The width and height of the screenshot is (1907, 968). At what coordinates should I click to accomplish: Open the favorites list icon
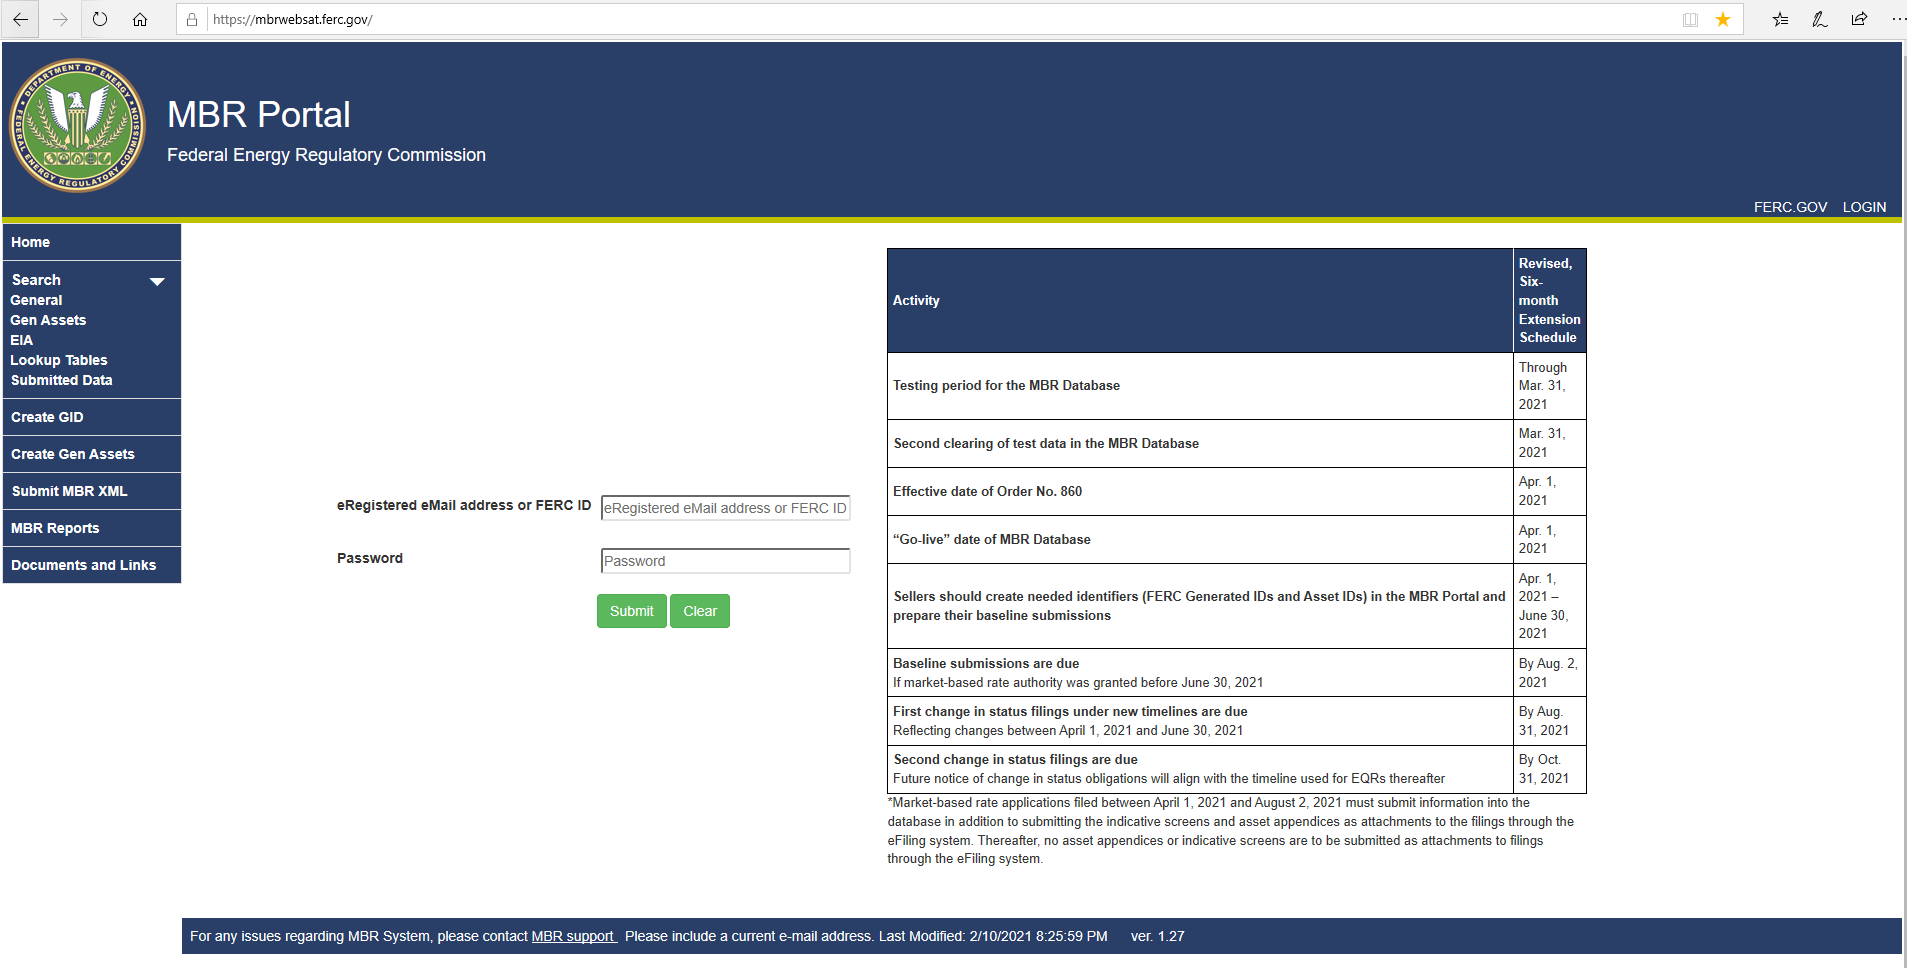1780,19
